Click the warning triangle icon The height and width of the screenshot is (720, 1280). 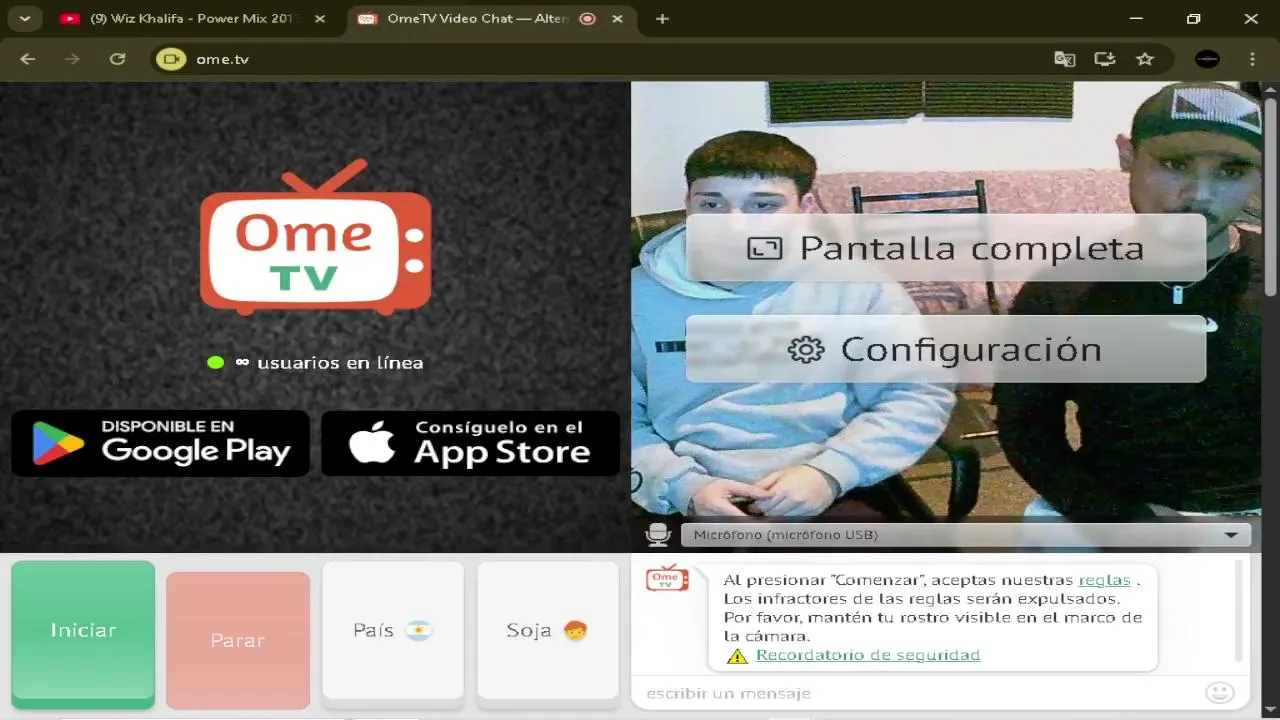tap(737, 656)
